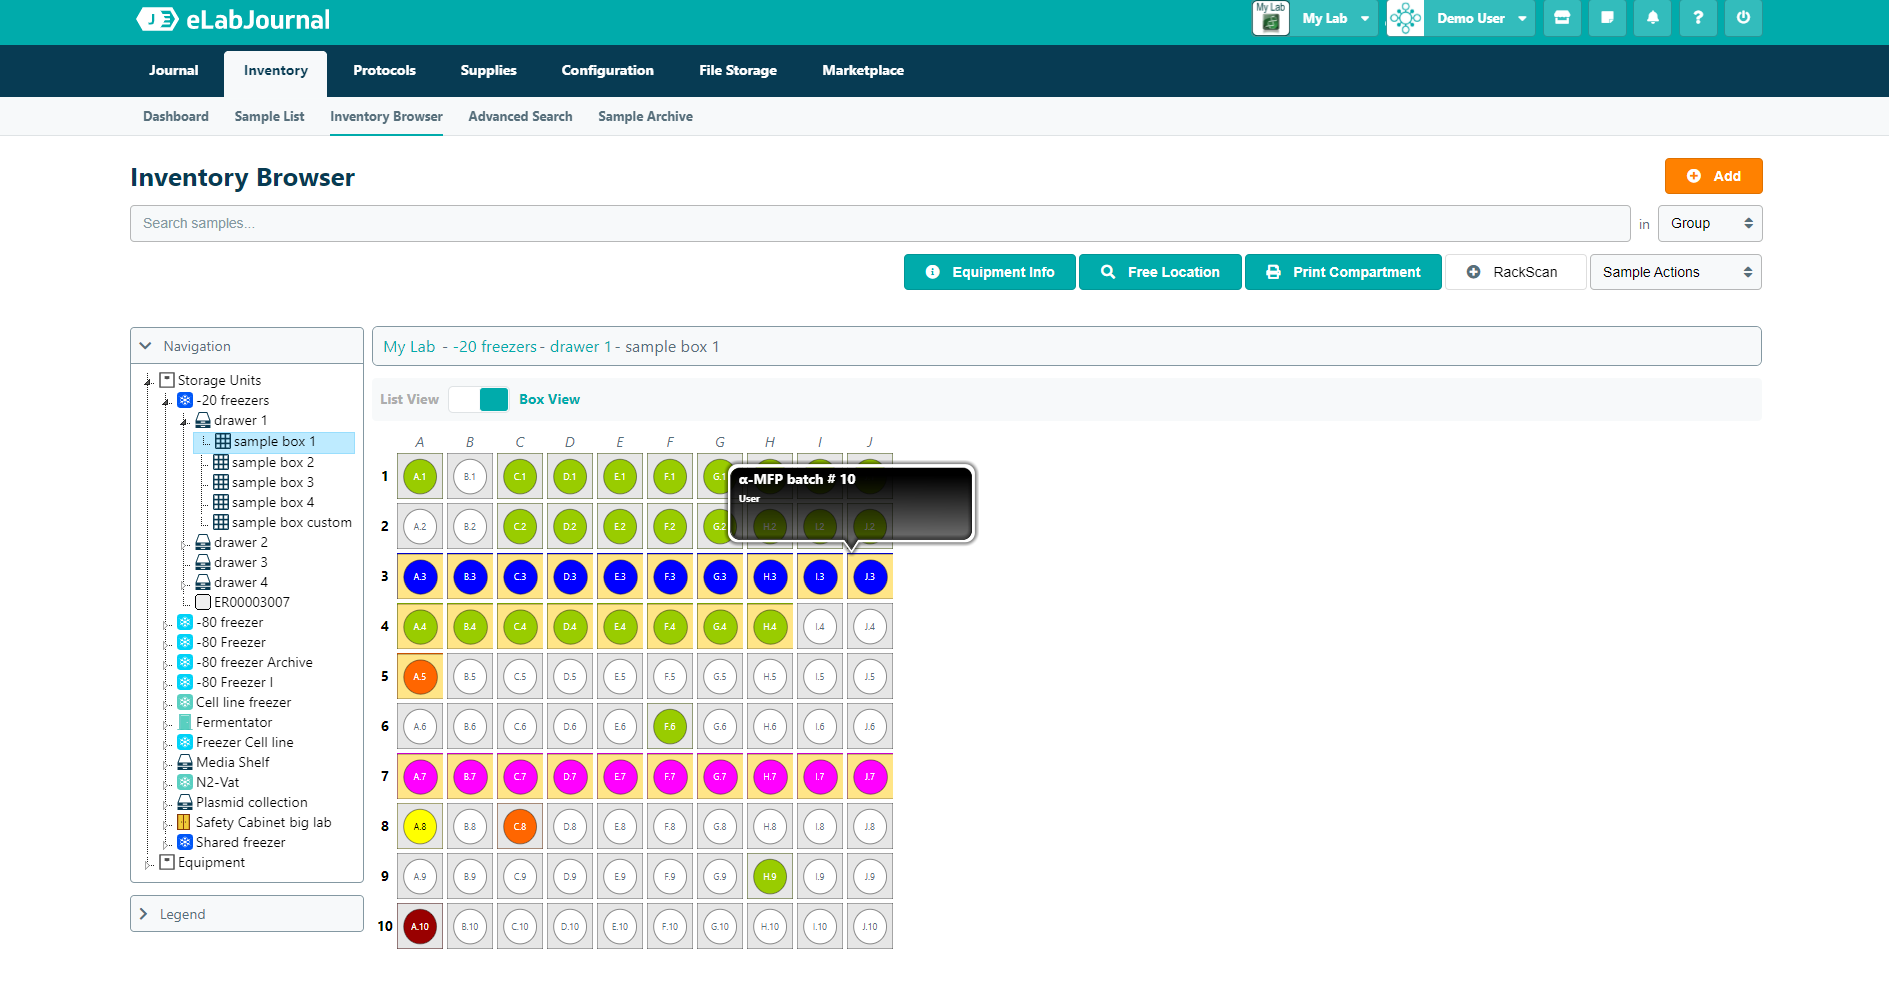
Task: Select the orange sample at position C.8
Action: click(x=520, y=826)
